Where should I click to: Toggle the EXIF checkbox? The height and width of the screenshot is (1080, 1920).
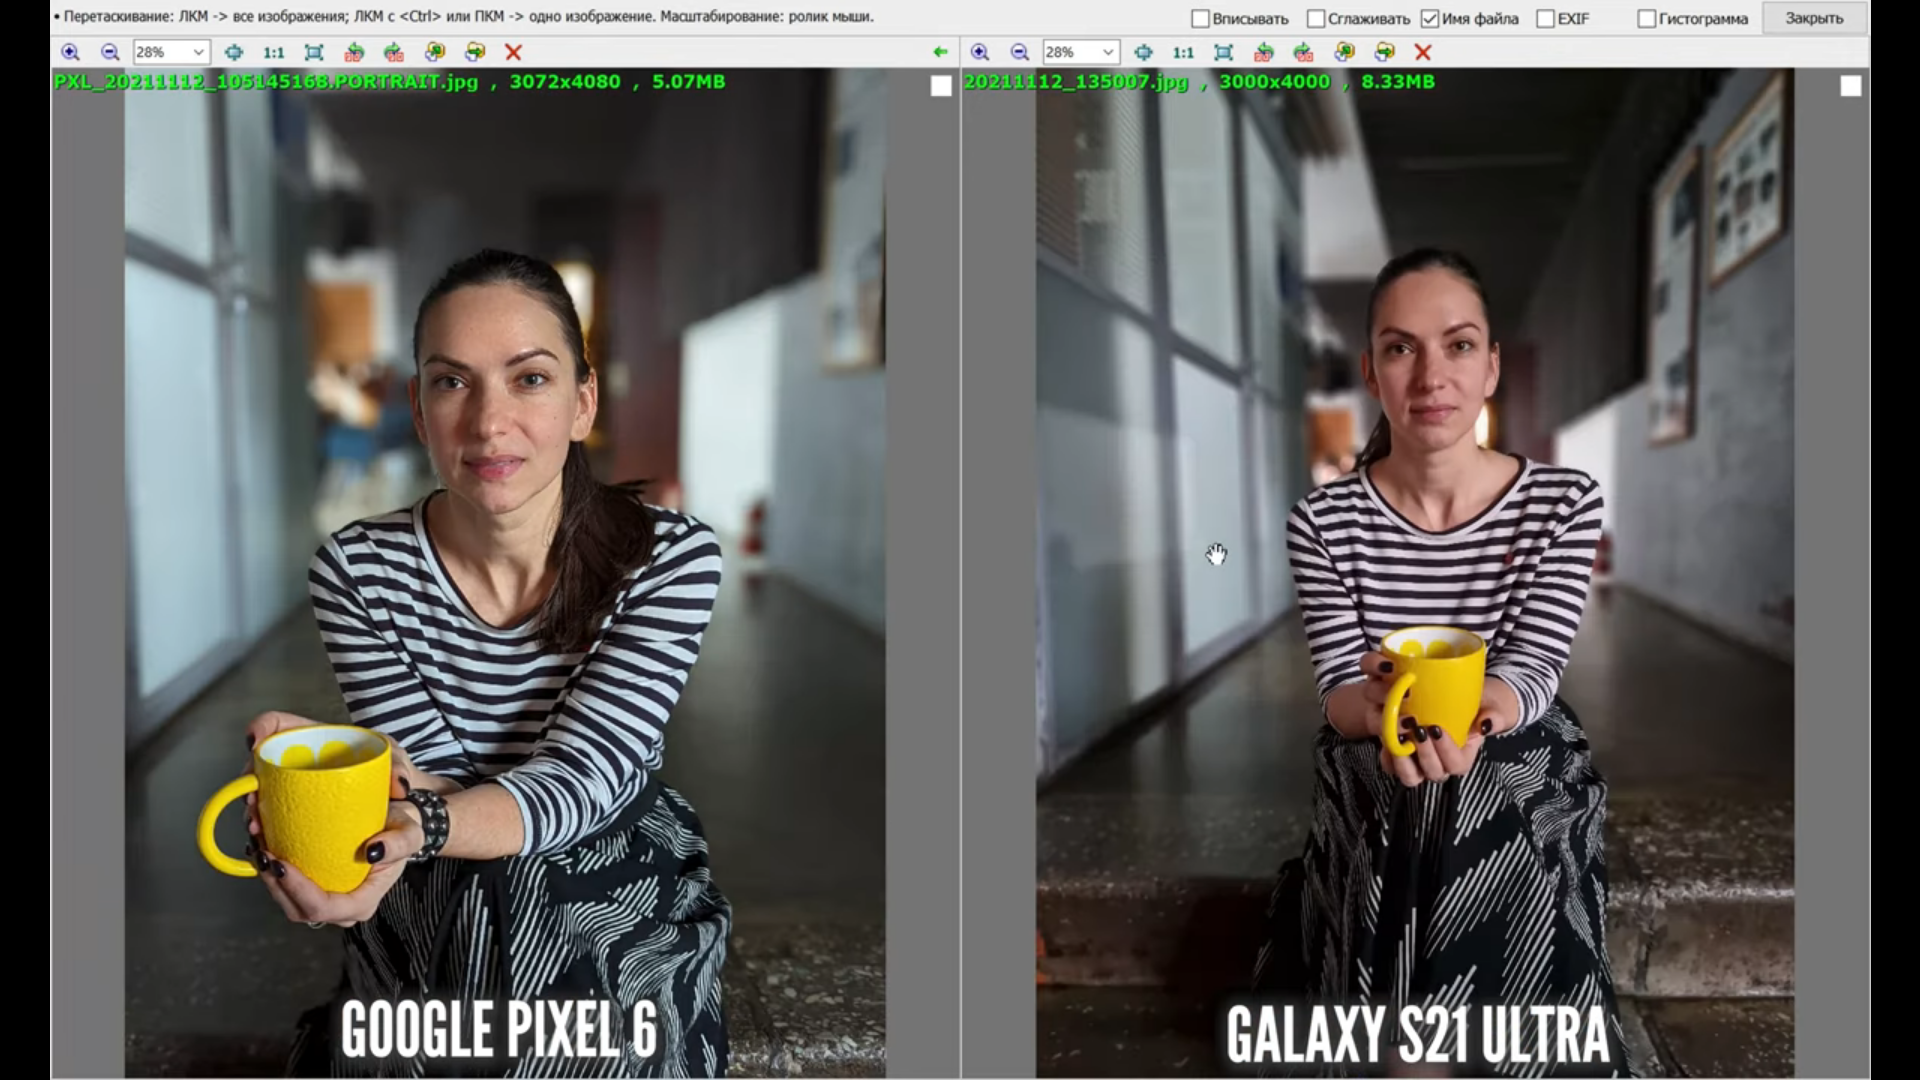[1546, 19]
